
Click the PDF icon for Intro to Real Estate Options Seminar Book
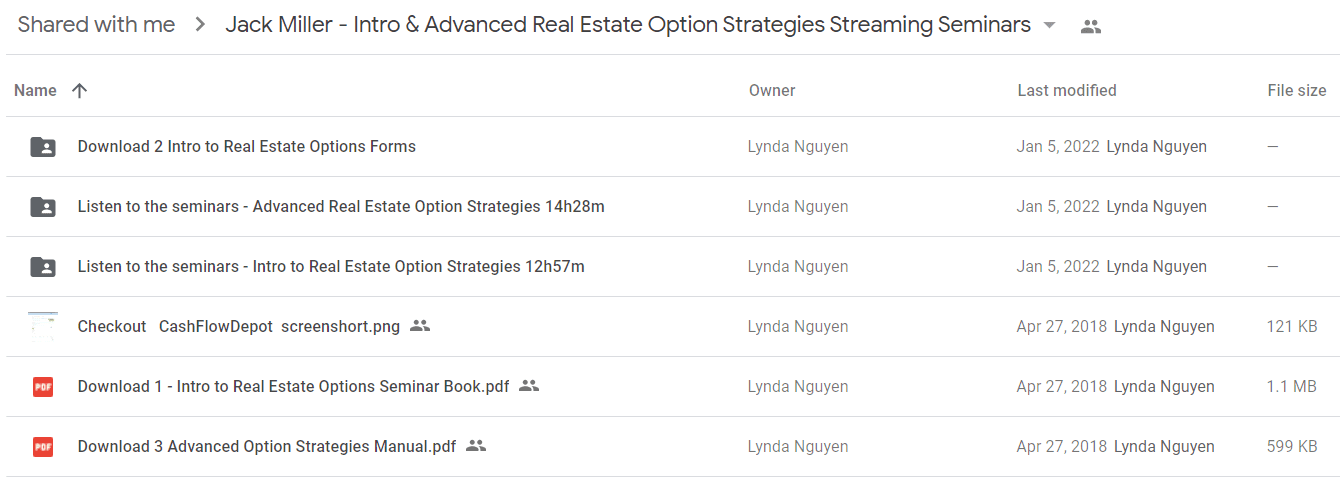(43, 387)
